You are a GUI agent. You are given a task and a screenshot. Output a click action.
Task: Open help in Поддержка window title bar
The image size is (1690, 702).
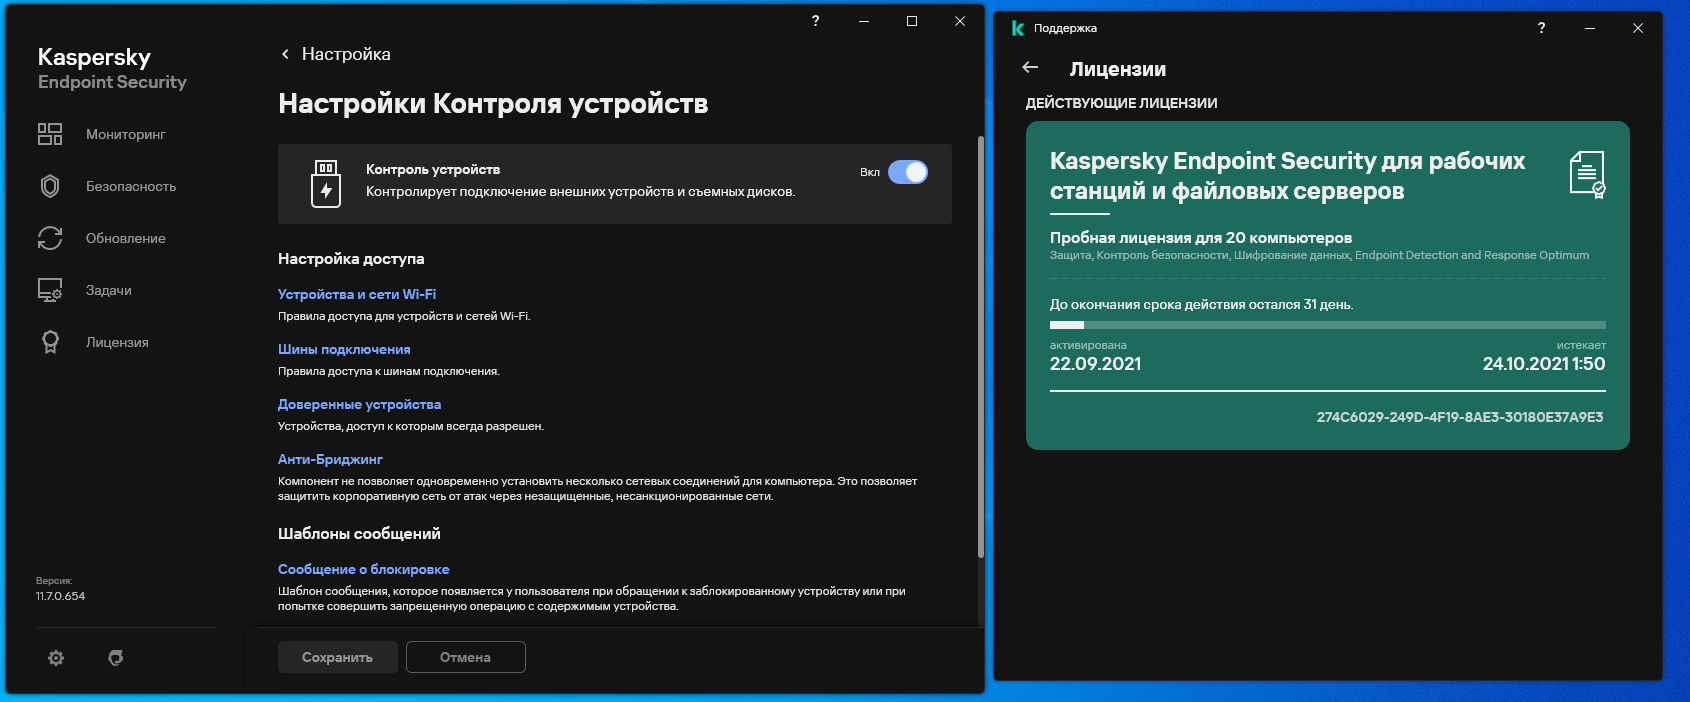(1541, 28)
